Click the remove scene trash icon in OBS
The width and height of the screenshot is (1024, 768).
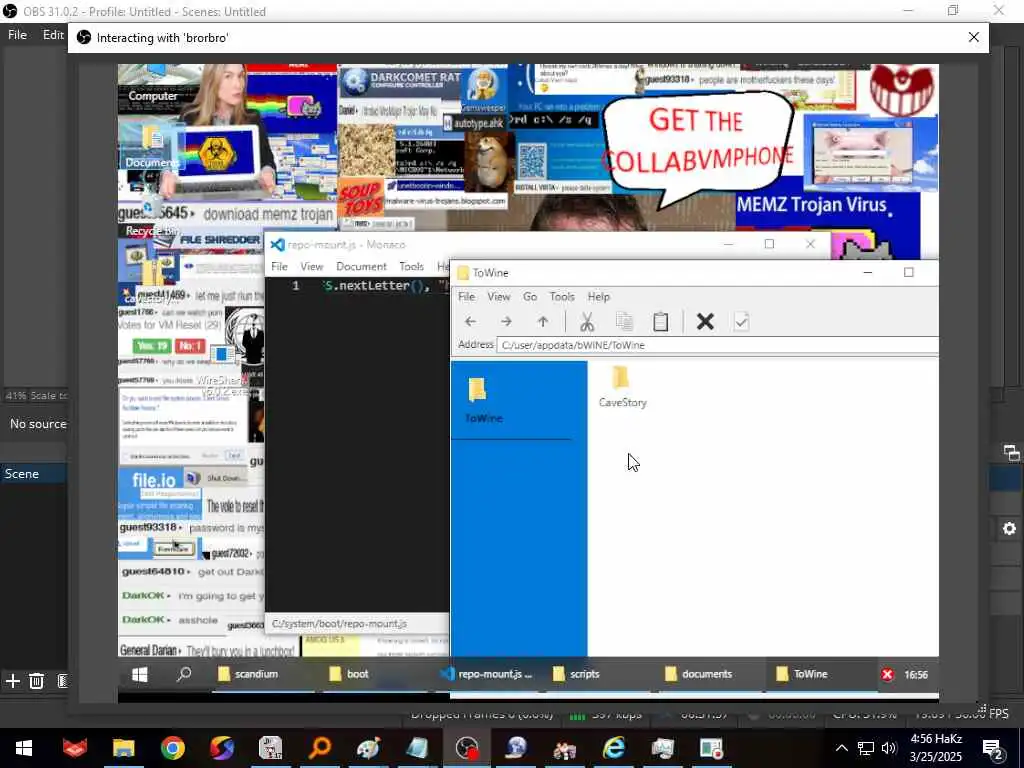point(37,681)
